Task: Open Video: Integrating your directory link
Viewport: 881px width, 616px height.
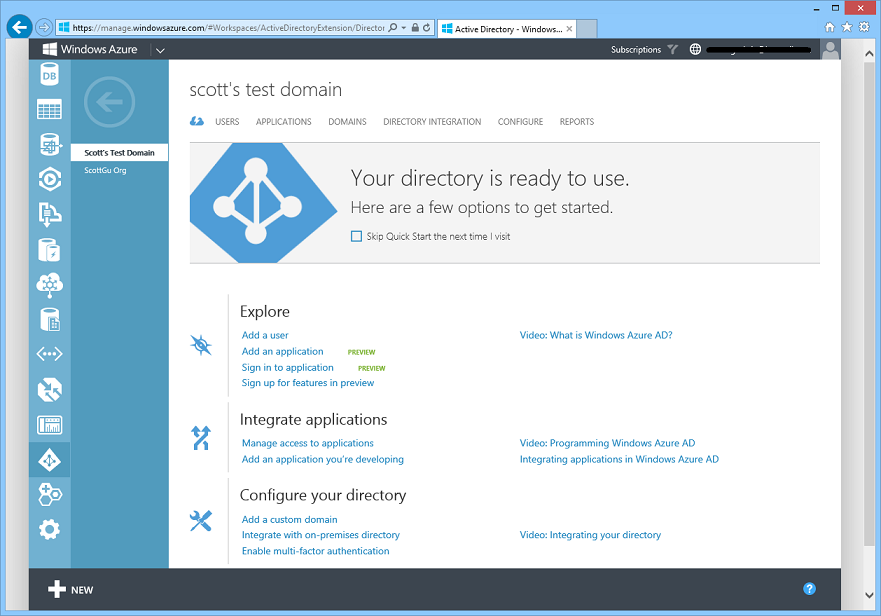Action: (x=591, y=535)
